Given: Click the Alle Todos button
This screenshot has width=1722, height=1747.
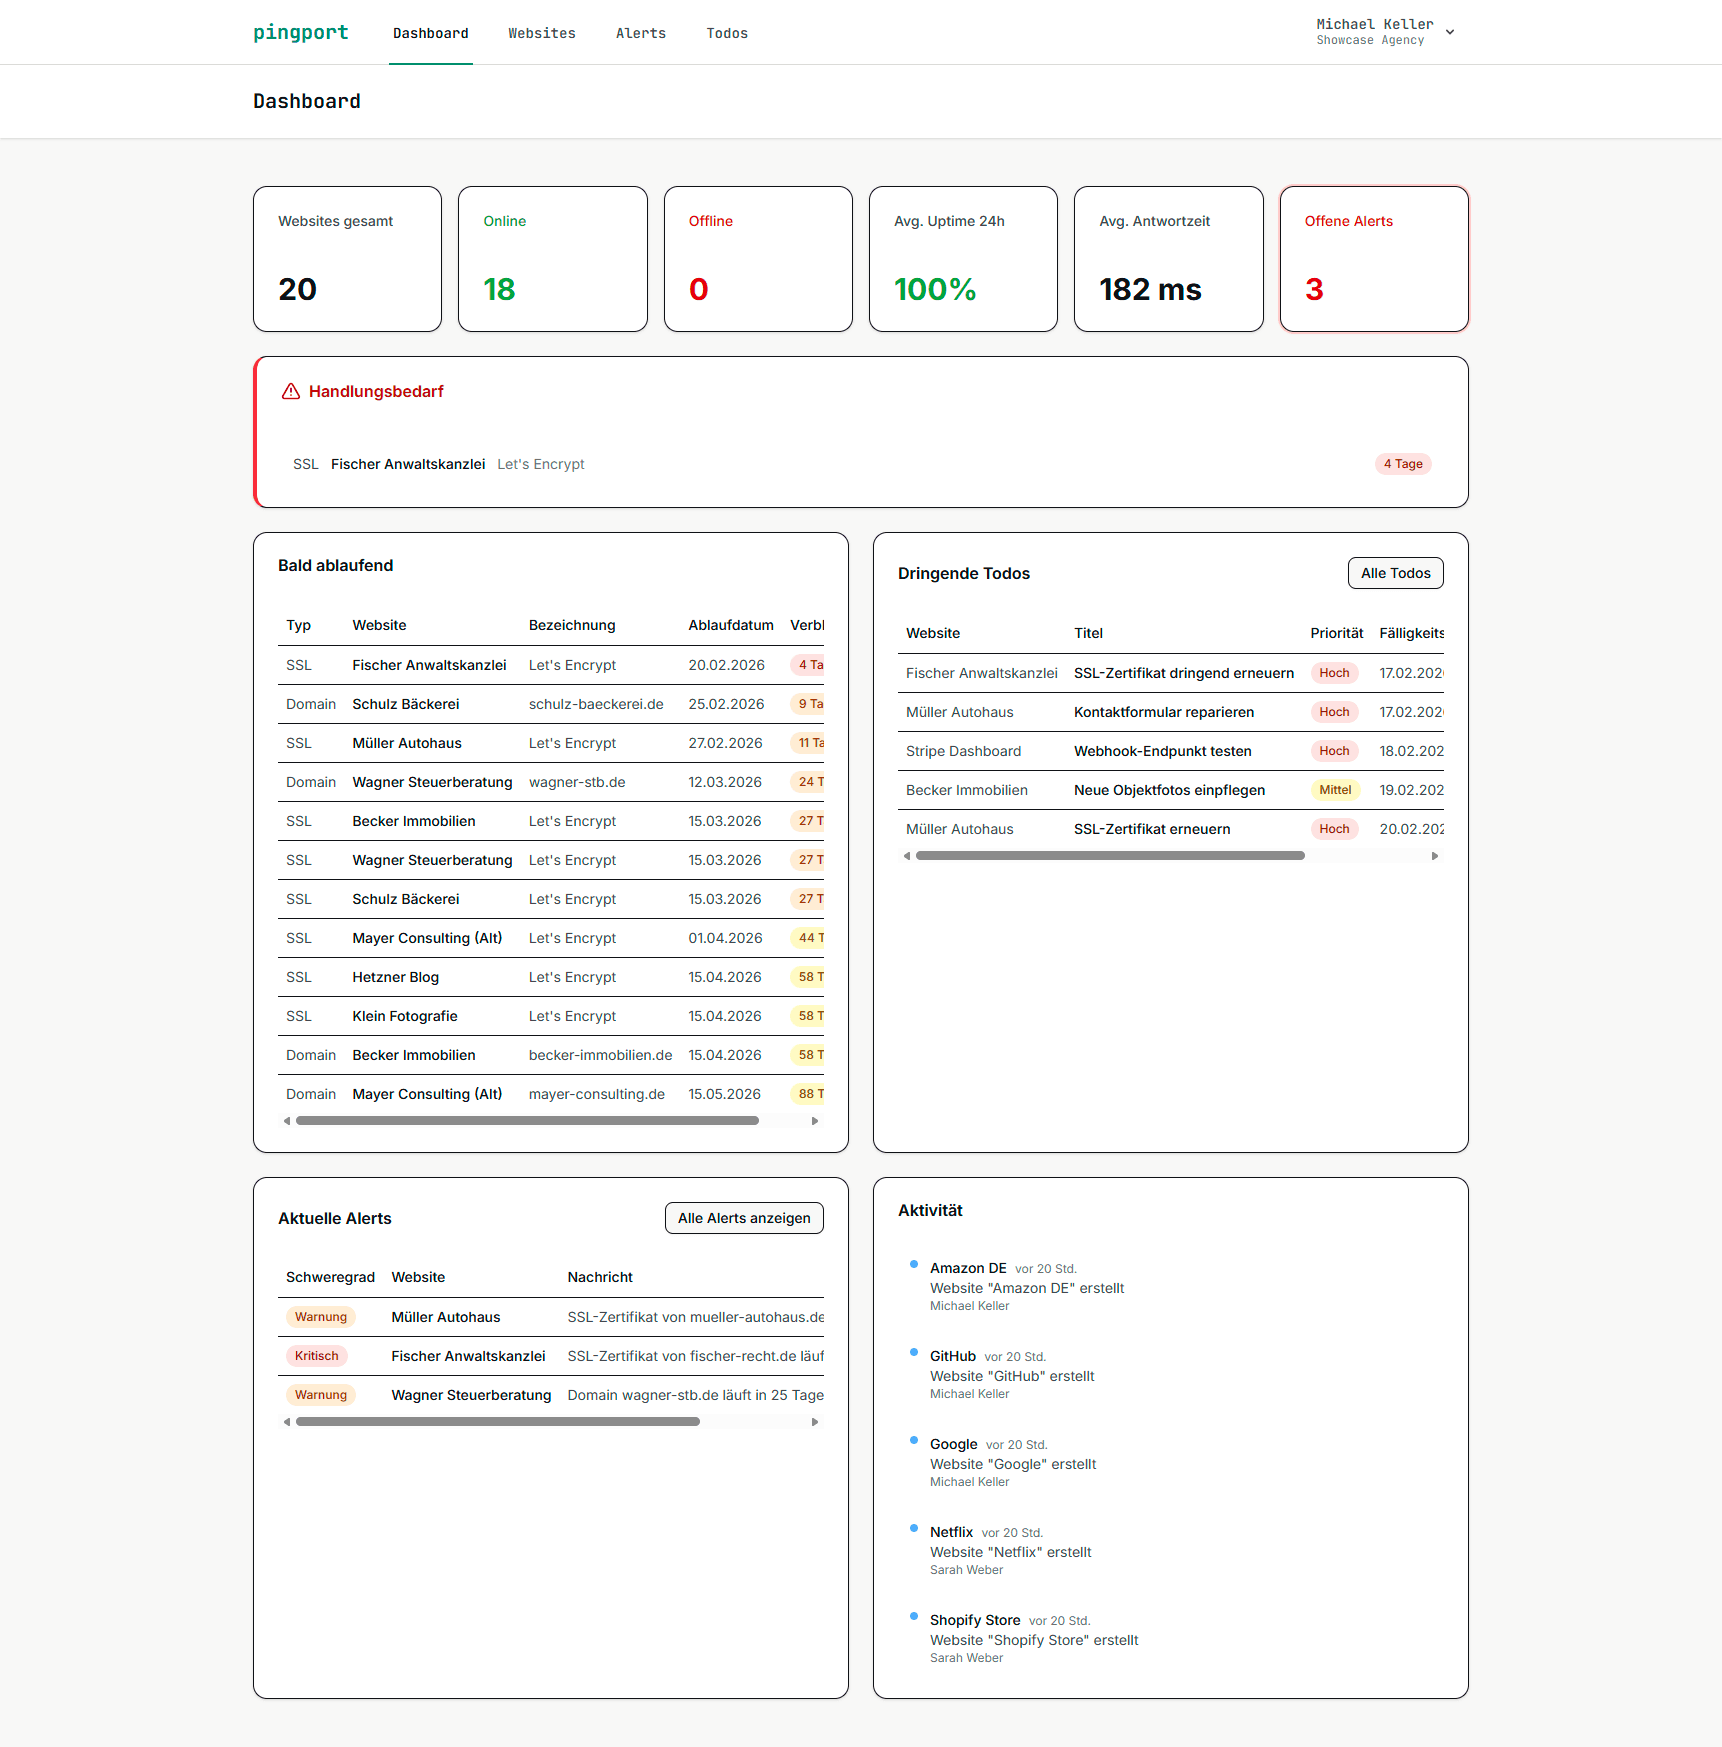Looking at the screenshot, I should point(1395,572).
